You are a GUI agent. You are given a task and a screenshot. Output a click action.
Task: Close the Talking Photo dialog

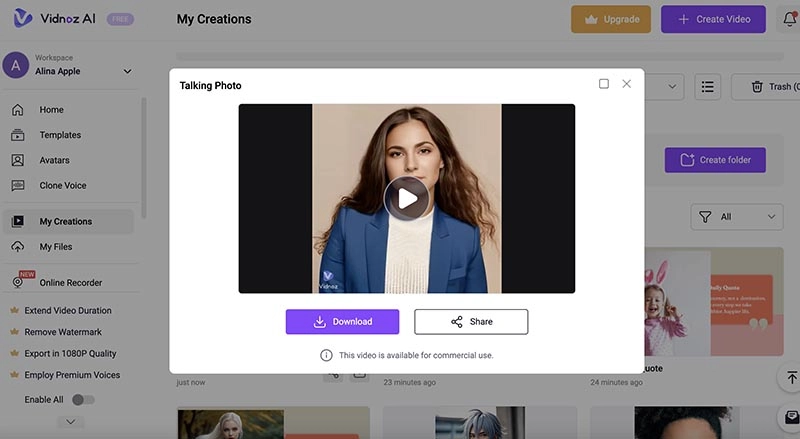pos(627,84)
